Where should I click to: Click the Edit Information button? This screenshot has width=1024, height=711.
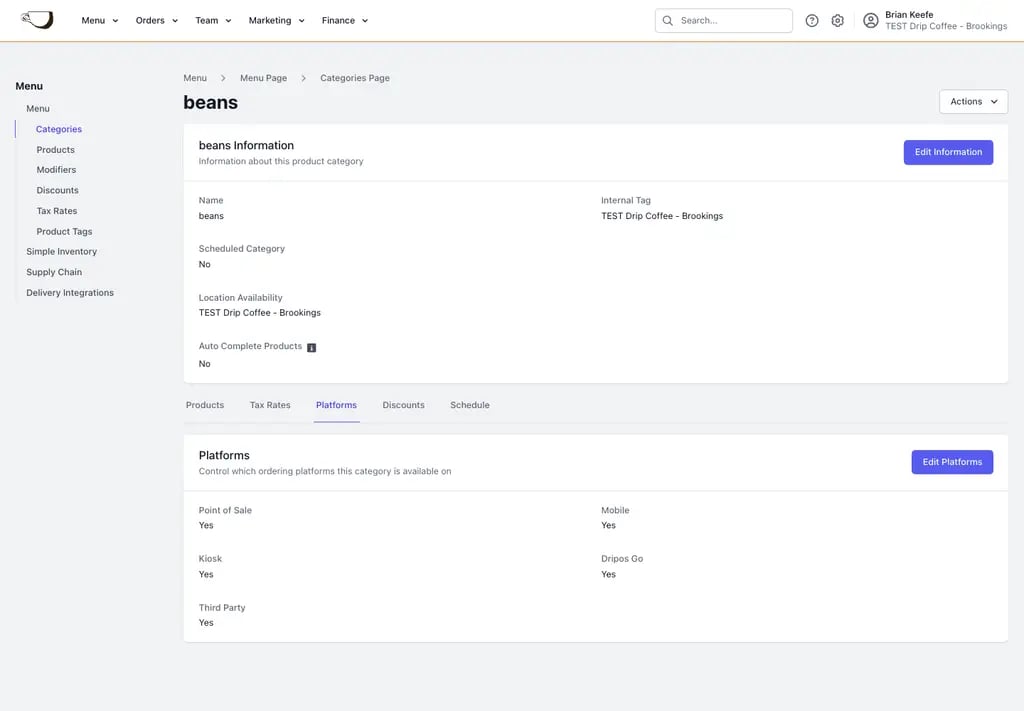pyautogui.click(x=948, y=152)
